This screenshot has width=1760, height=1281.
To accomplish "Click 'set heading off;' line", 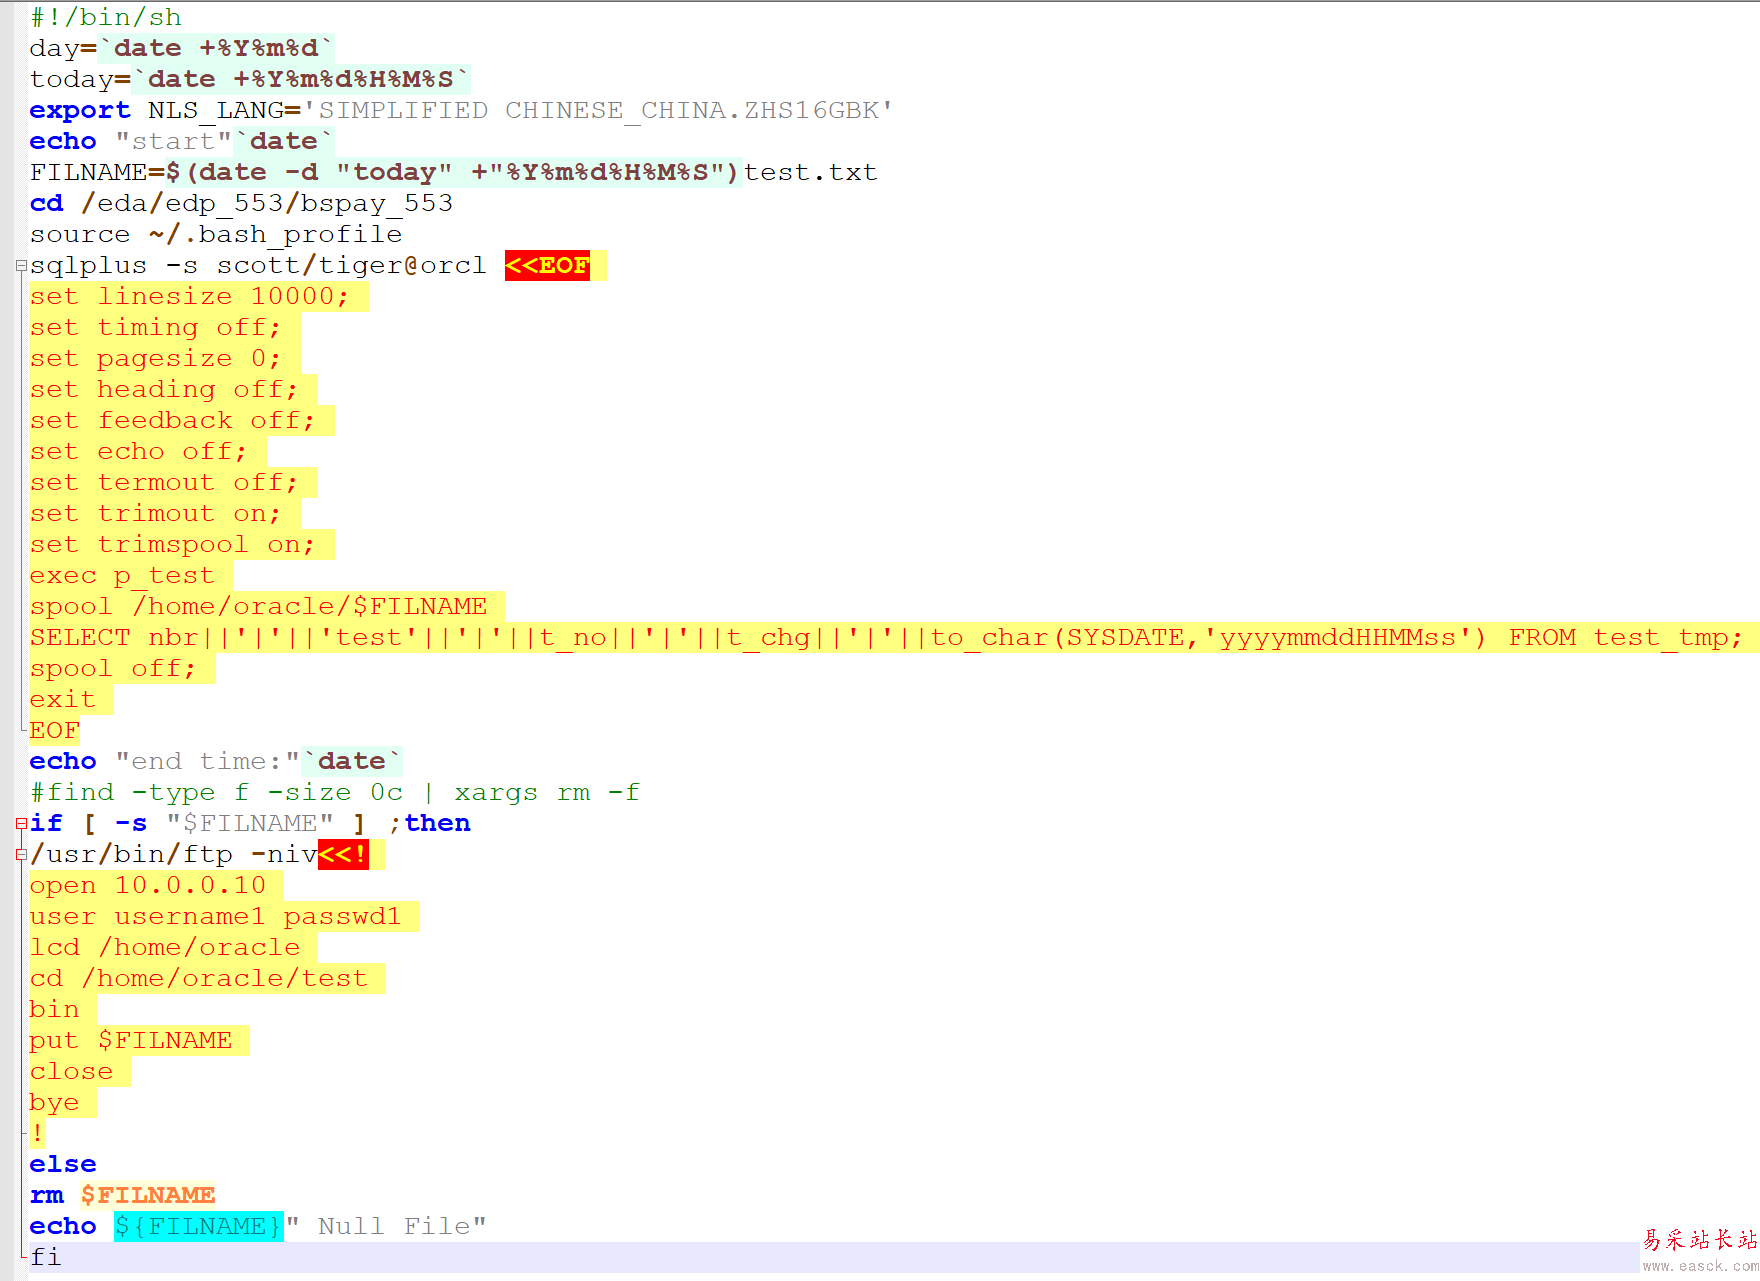I will click(x=164, y=389).
